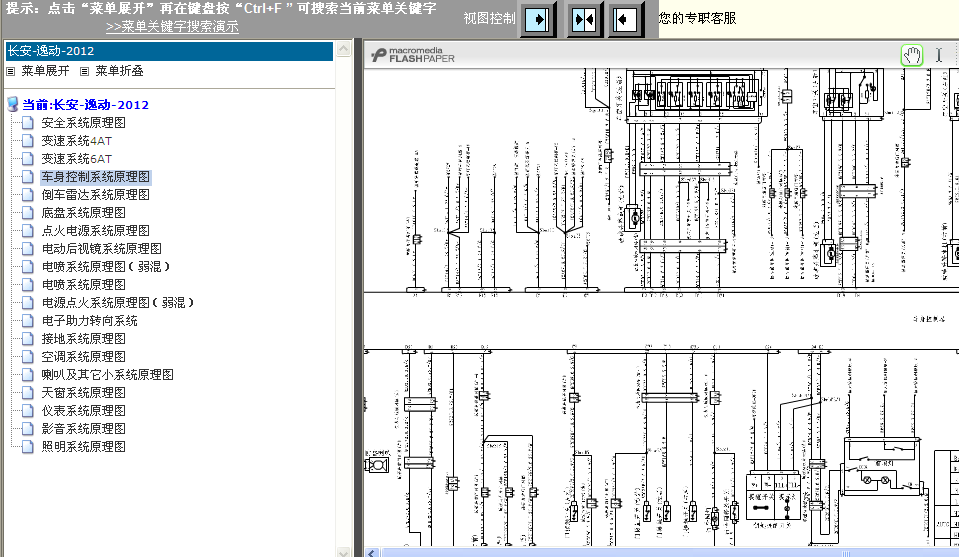Click the left panel scrollbar up arrow
This screenshot has height=557, width=959.
coord(345,48)
